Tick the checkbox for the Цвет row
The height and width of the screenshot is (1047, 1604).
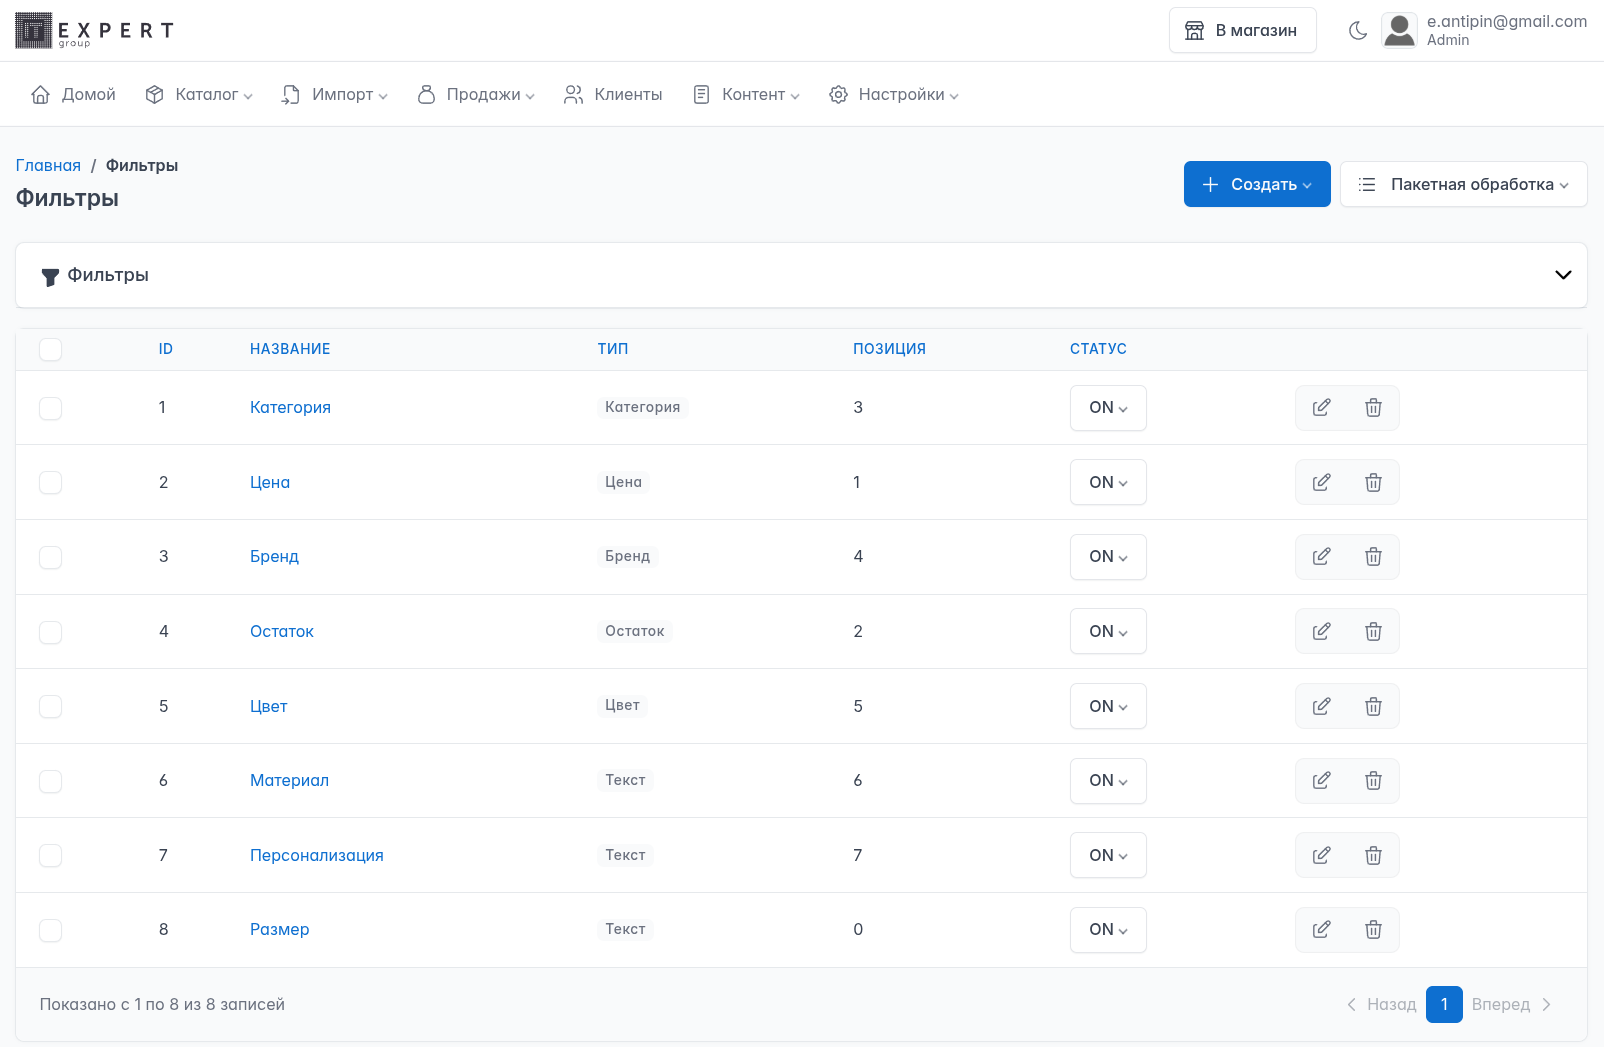(x=51, y=707)
